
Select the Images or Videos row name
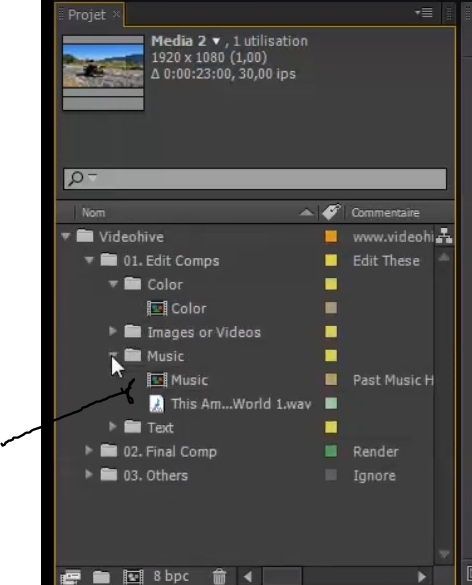[x=204, y=332]
